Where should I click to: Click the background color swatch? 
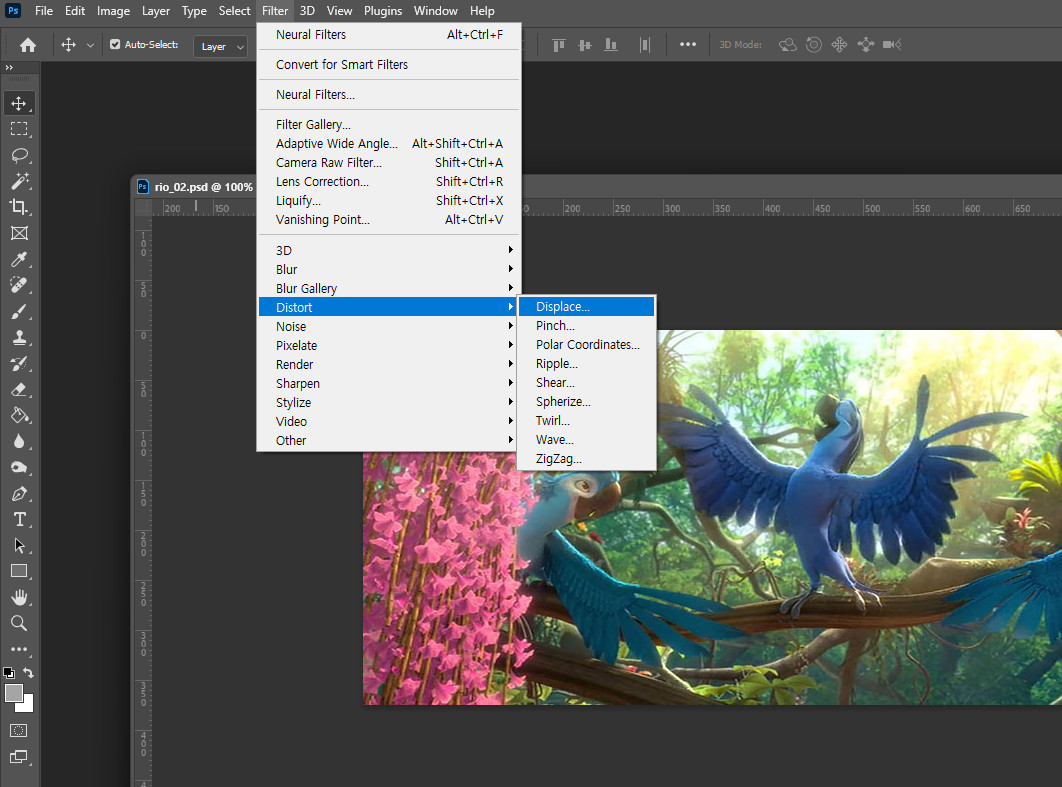(x=28, y=706)
